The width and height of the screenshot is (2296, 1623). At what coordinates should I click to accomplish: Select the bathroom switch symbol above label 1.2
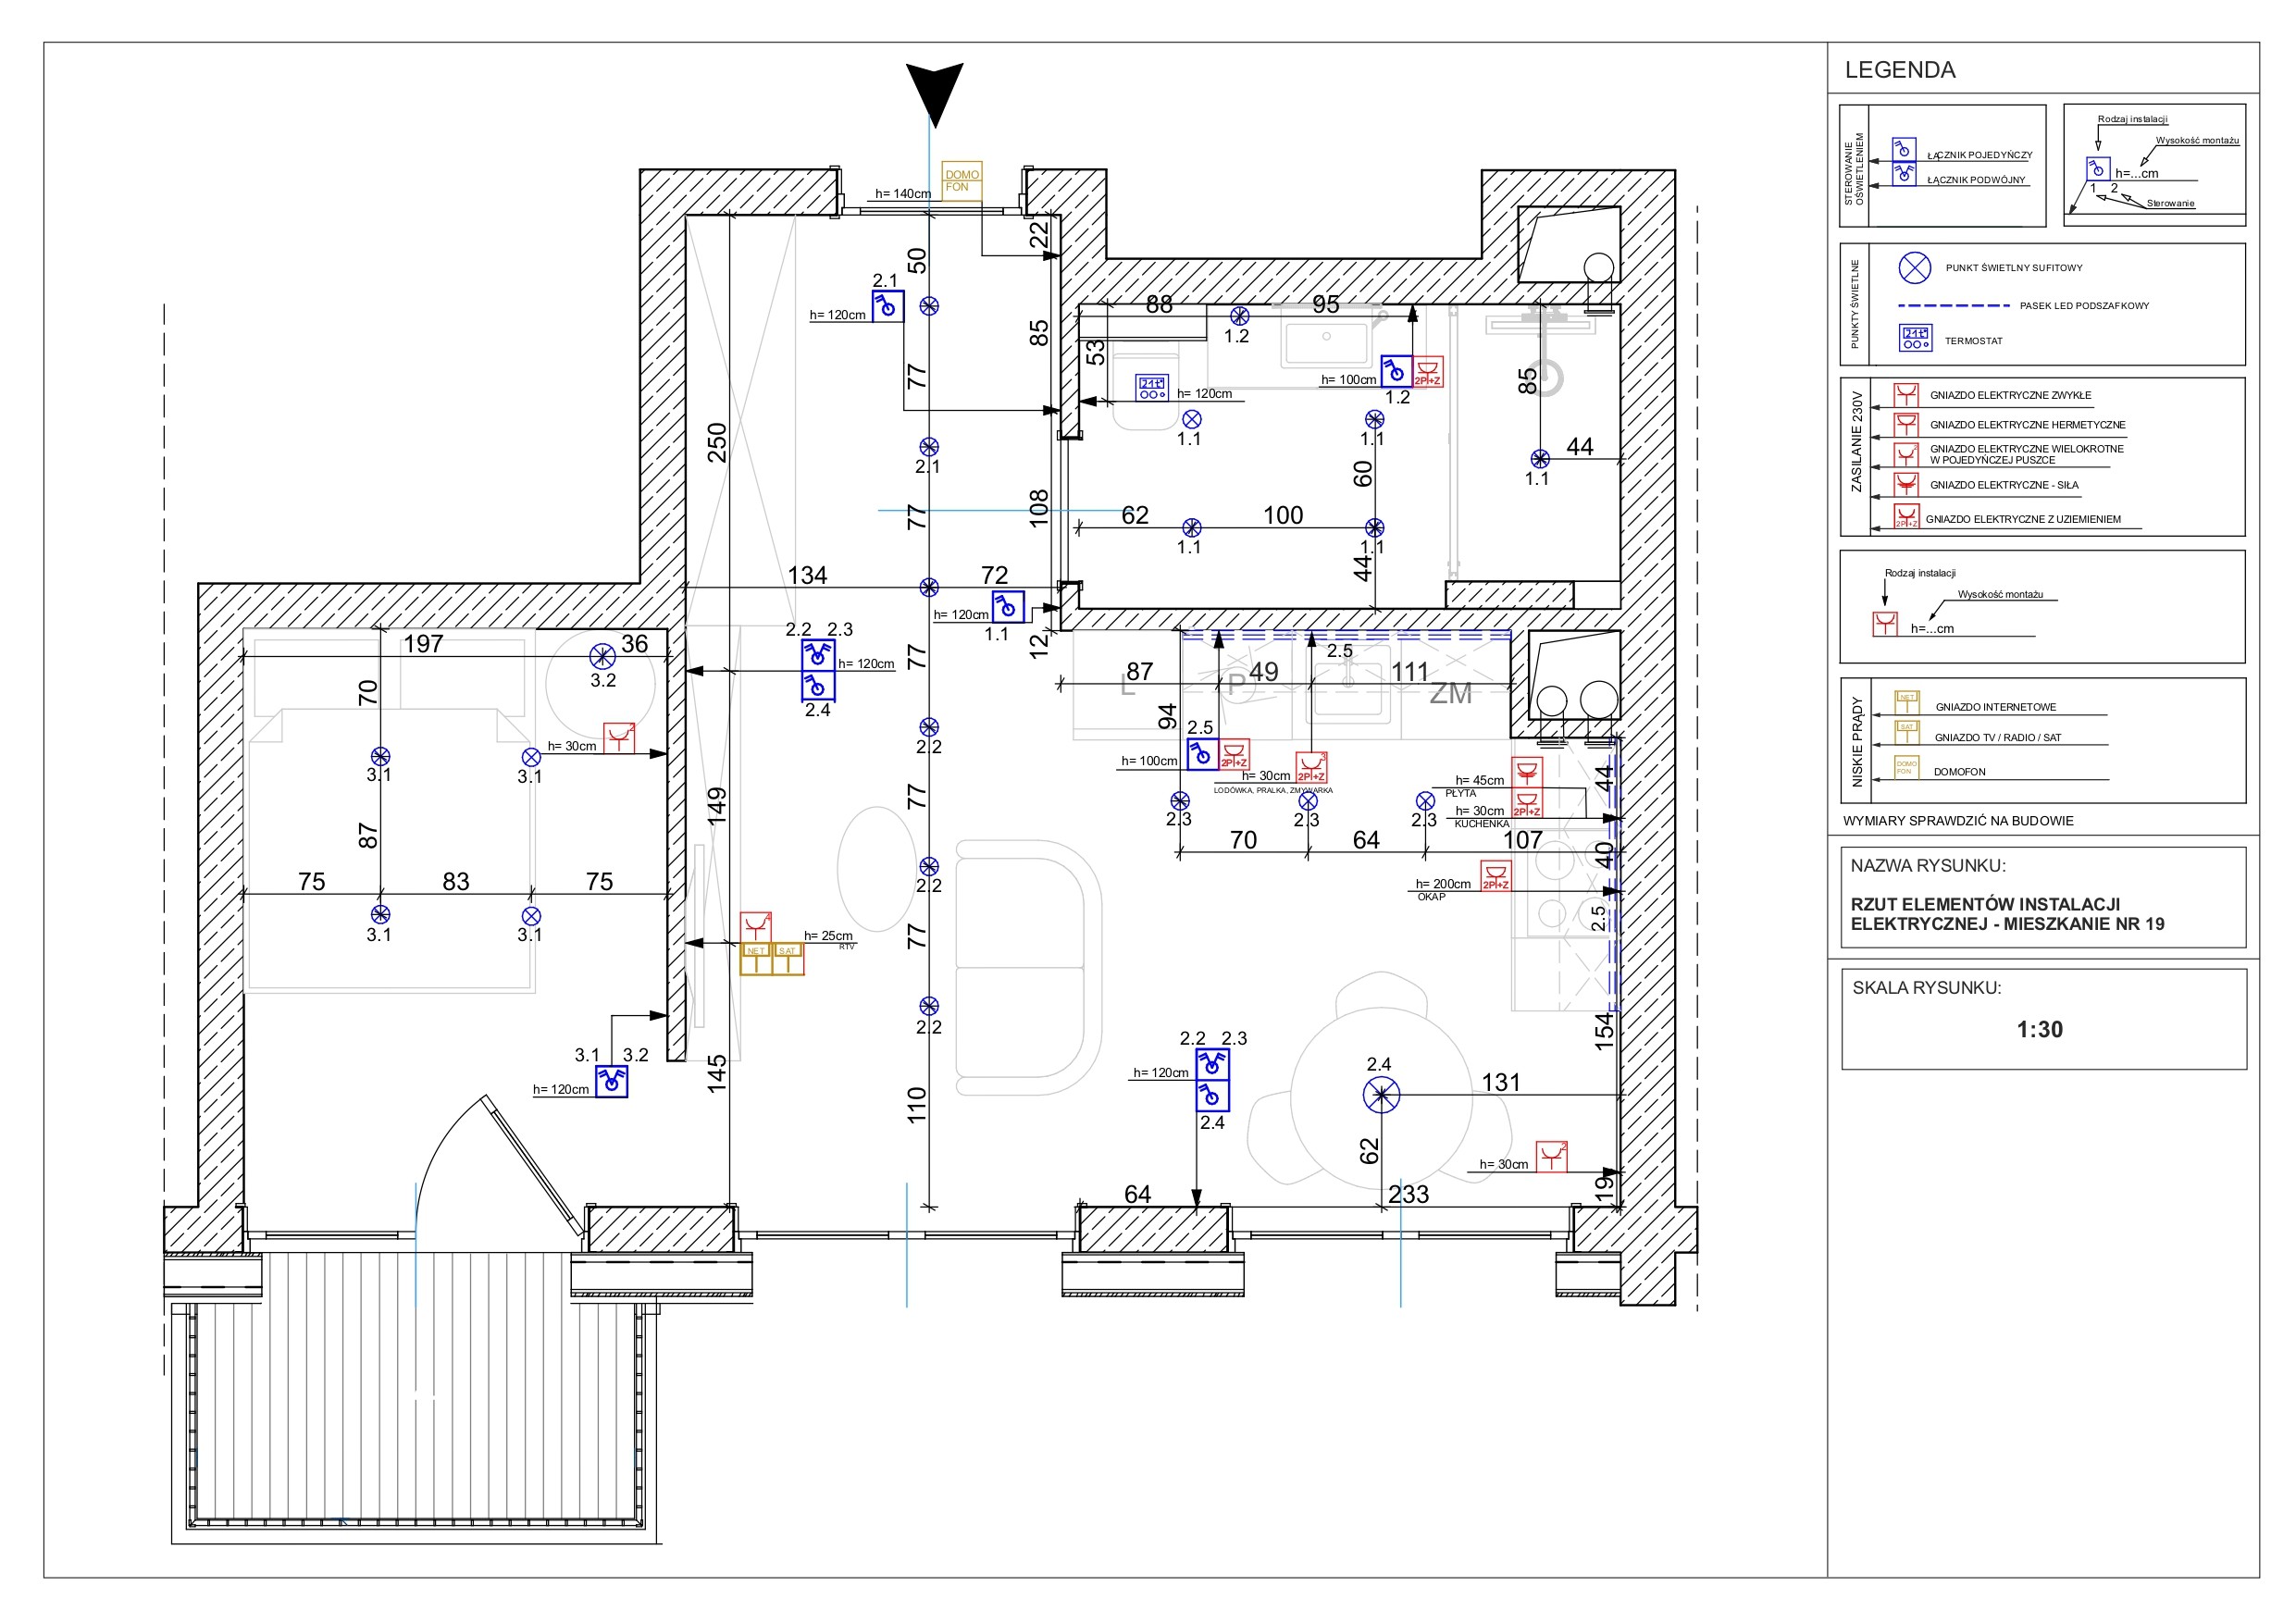1396,371
